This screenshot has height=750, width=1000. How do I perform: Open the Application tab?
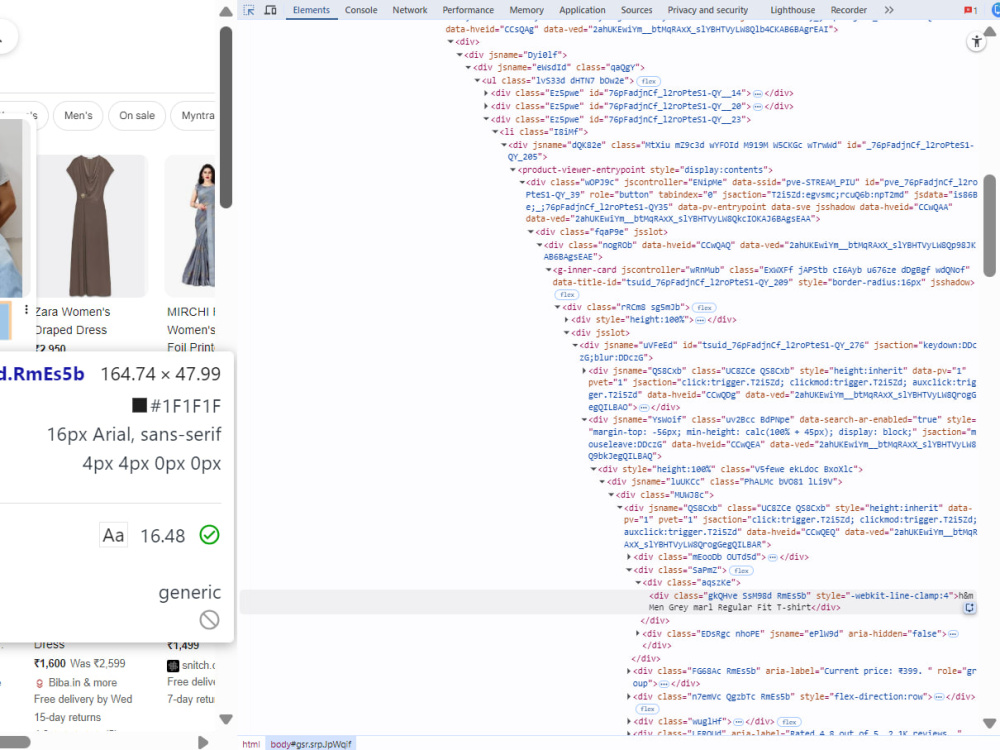(582, 10)
